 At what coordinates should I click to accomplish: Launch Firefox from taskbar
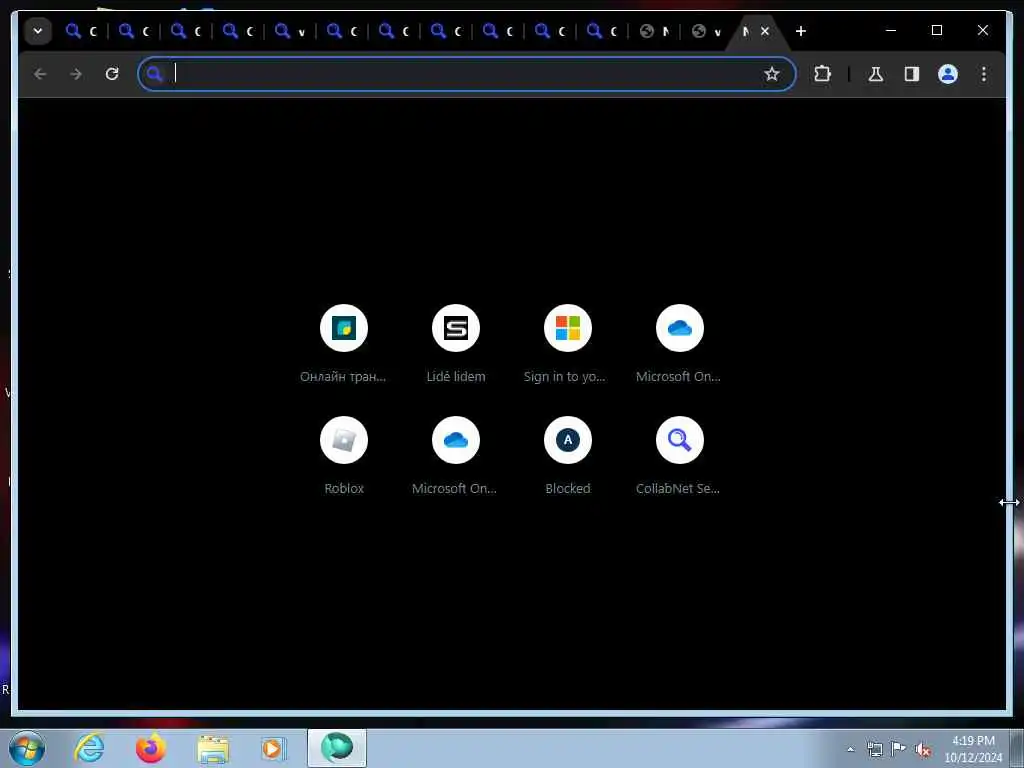pos(150,748)
